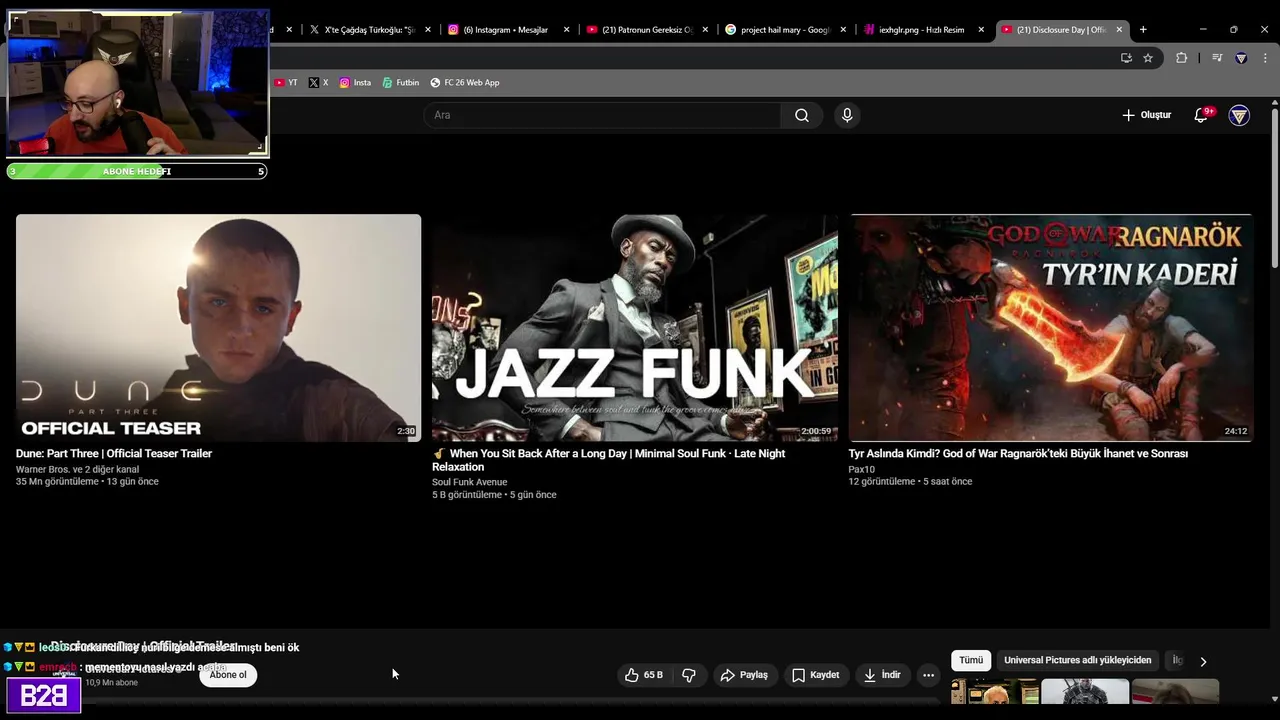1280x720 pixels.
Task: Open the YouTube account avatar menu
Action: pyautogui.click(x=1239, y=115)
